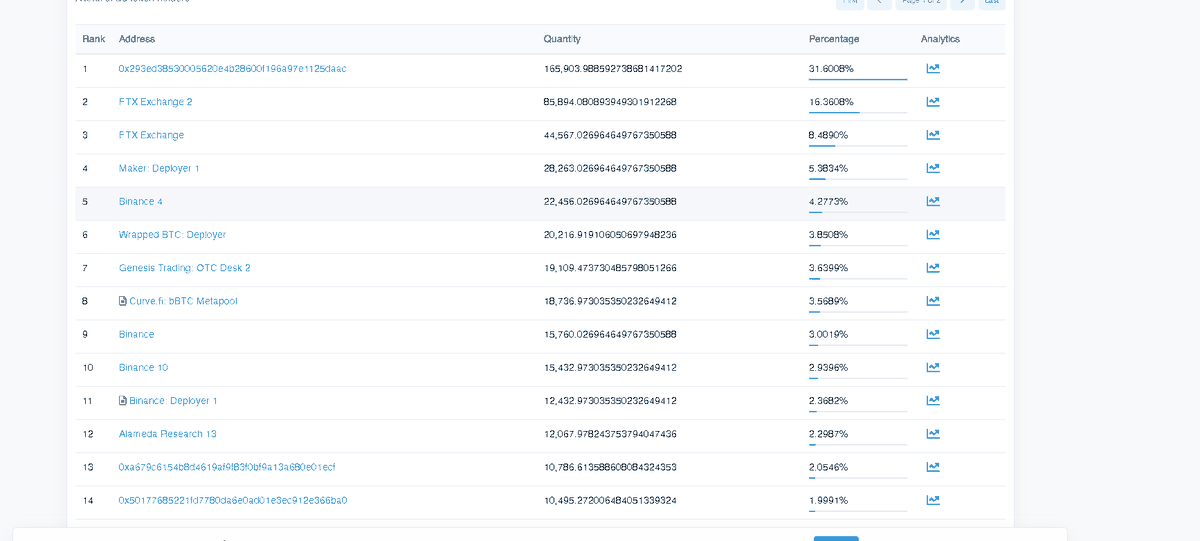Open address 0x50177685221fd77b0da6e0ad01e3ec912e366ba0

(233, 500)
